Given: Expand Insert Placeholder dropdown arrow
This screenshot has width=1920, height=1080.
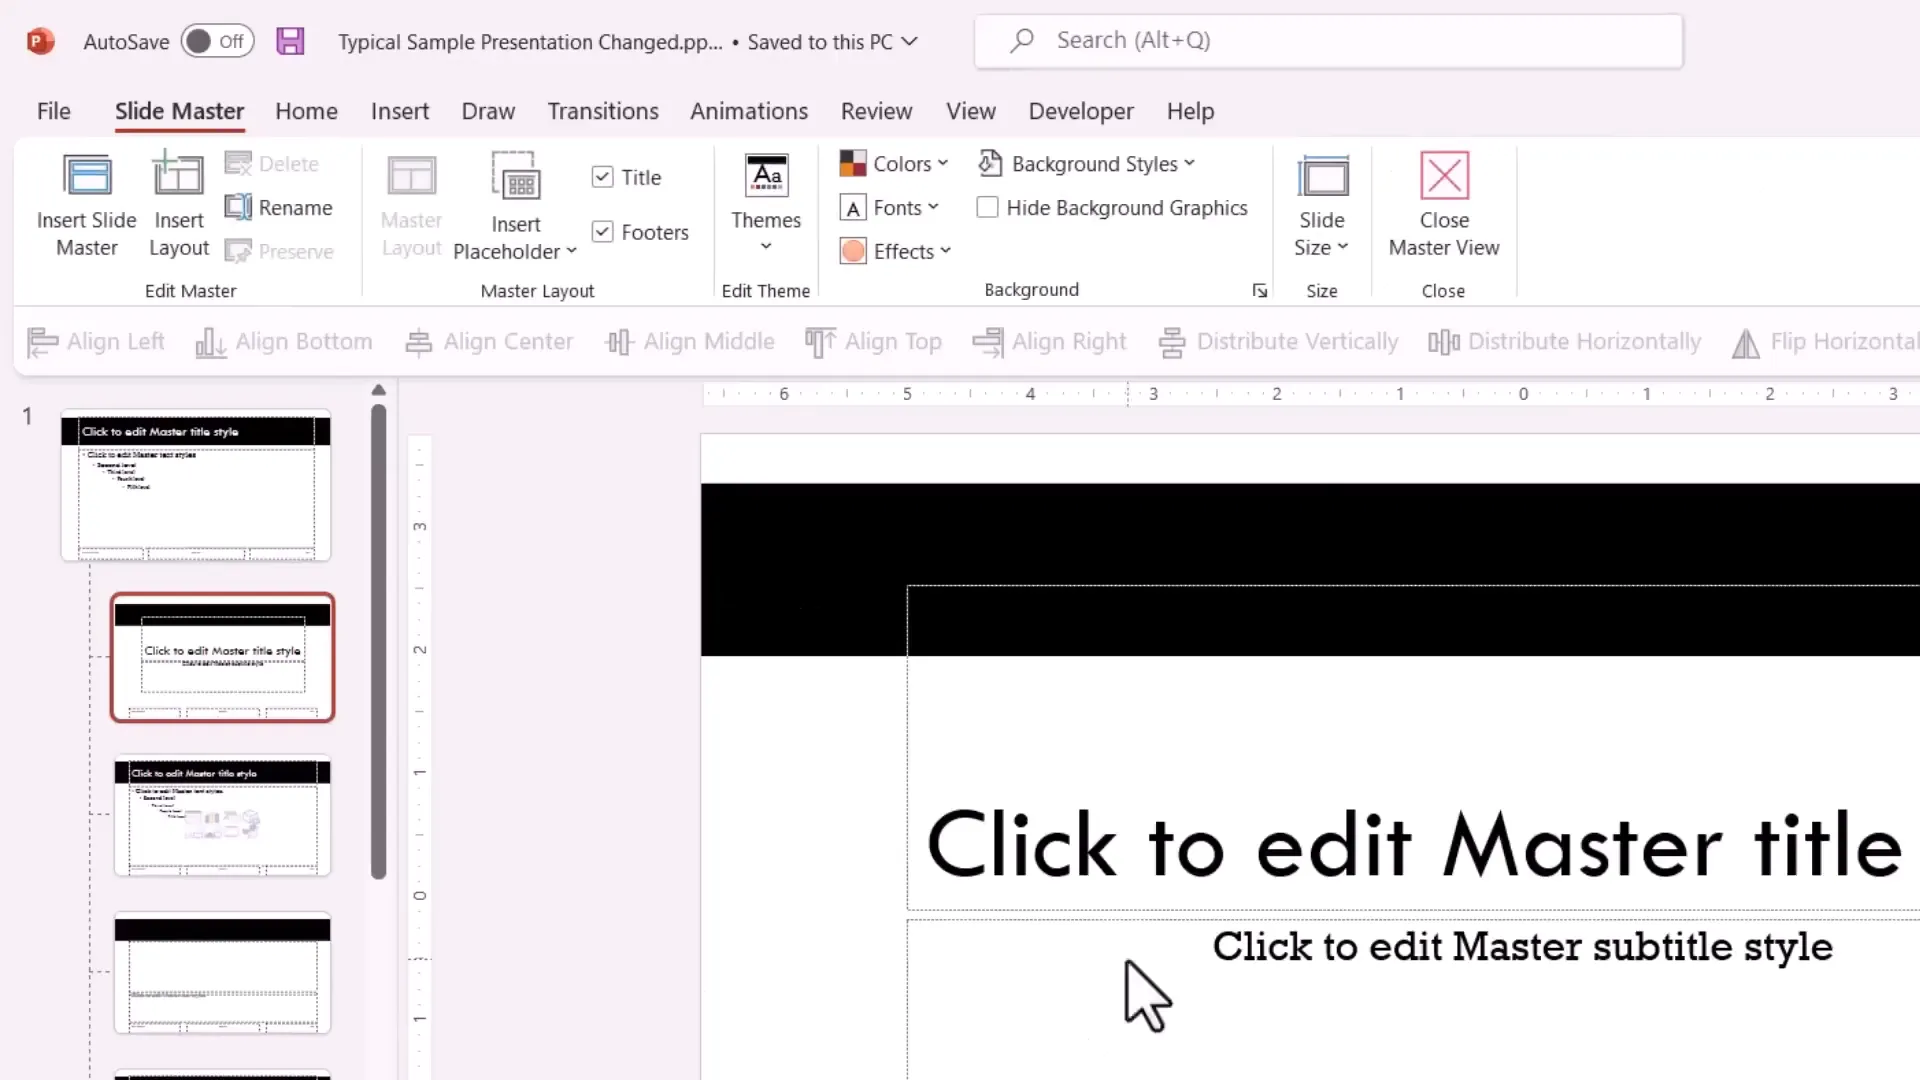Looking at the screenshot, I should point(572,251).
